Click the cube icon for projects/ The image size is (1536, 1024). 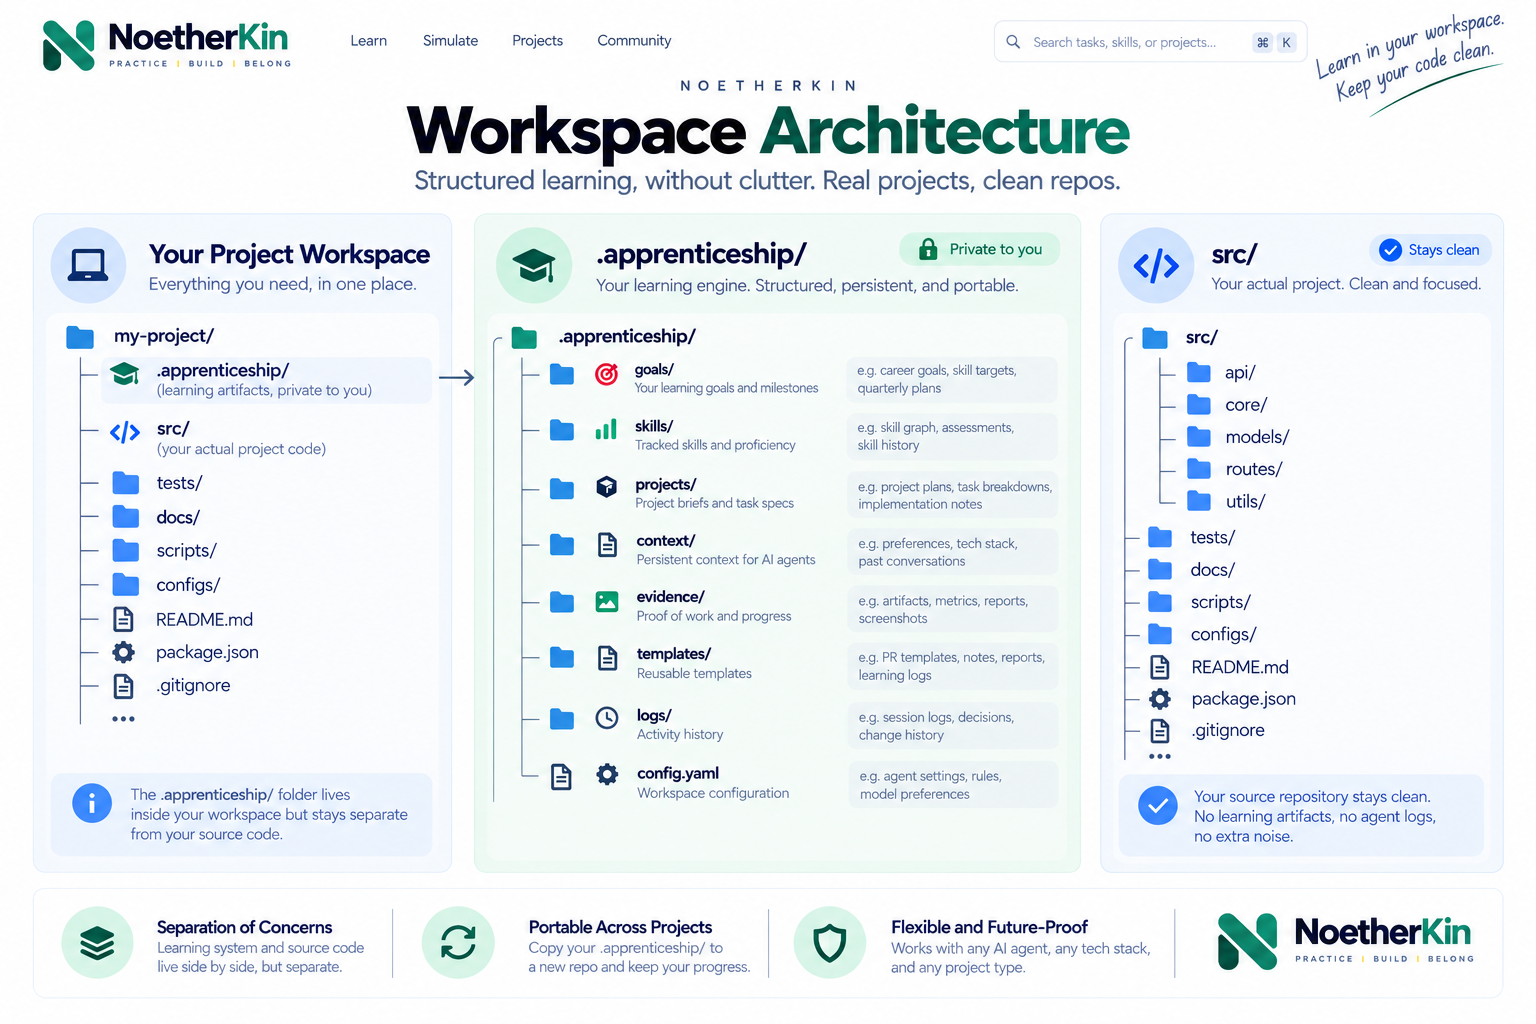(x=607, y=487)
